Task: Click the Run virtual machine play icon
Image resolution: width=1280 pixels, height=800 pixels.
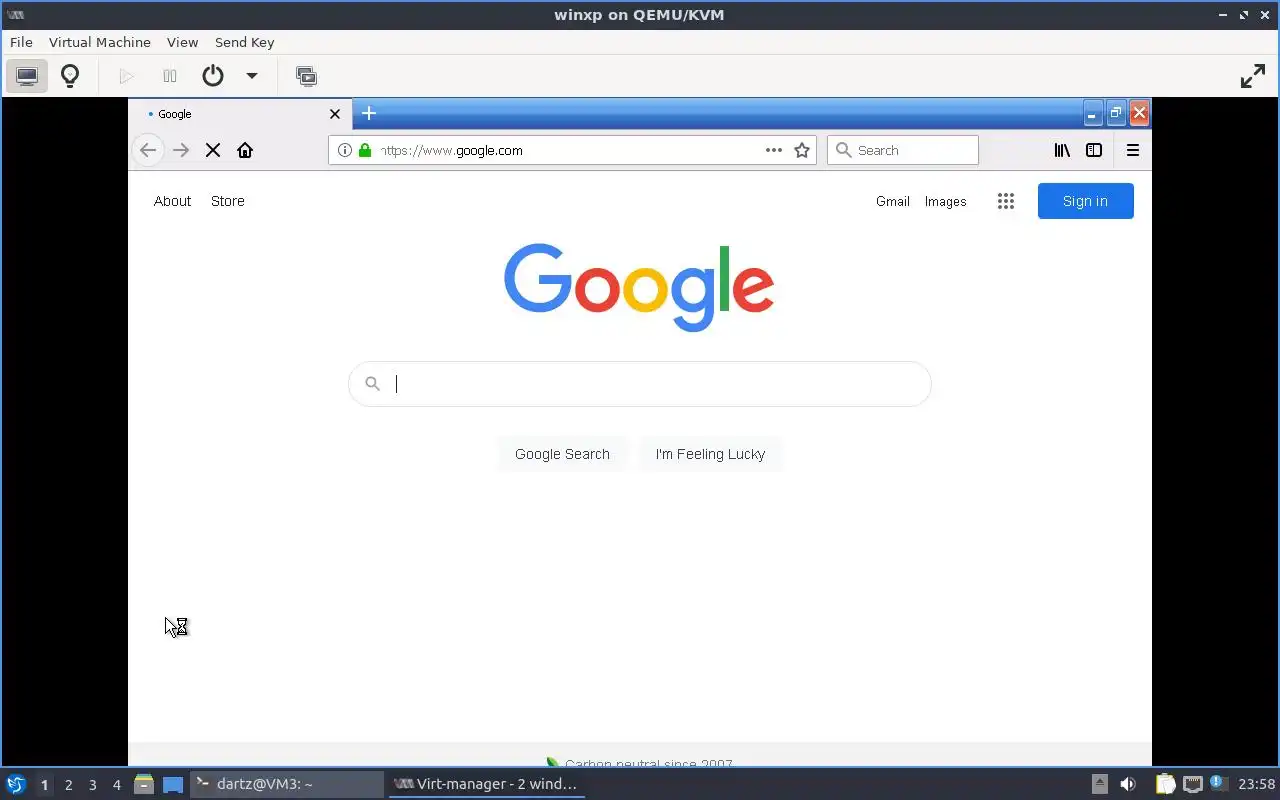Action: [126, 76]
